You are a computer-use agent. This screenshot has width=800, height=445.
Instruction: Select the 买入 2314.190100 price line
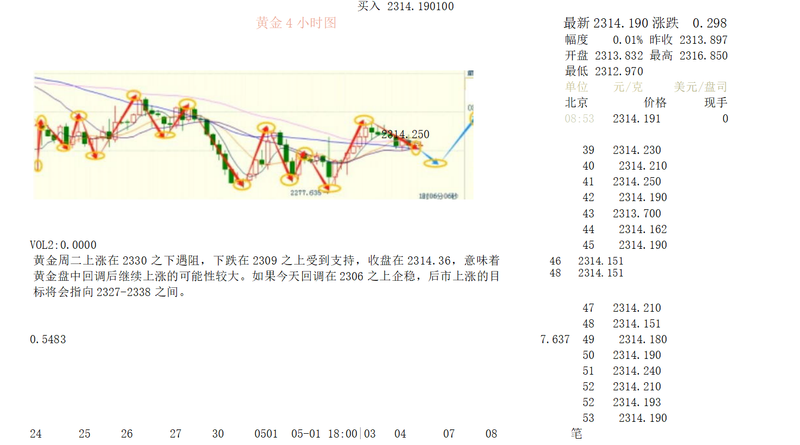[405, 6]
